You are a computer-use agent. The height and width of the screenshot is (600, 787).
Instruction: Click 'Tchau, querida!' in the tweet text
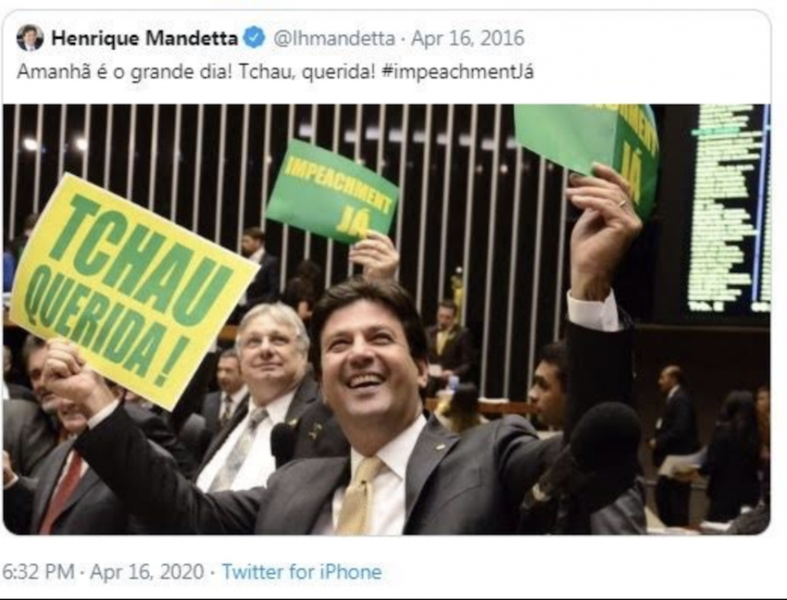pos(307,72)
